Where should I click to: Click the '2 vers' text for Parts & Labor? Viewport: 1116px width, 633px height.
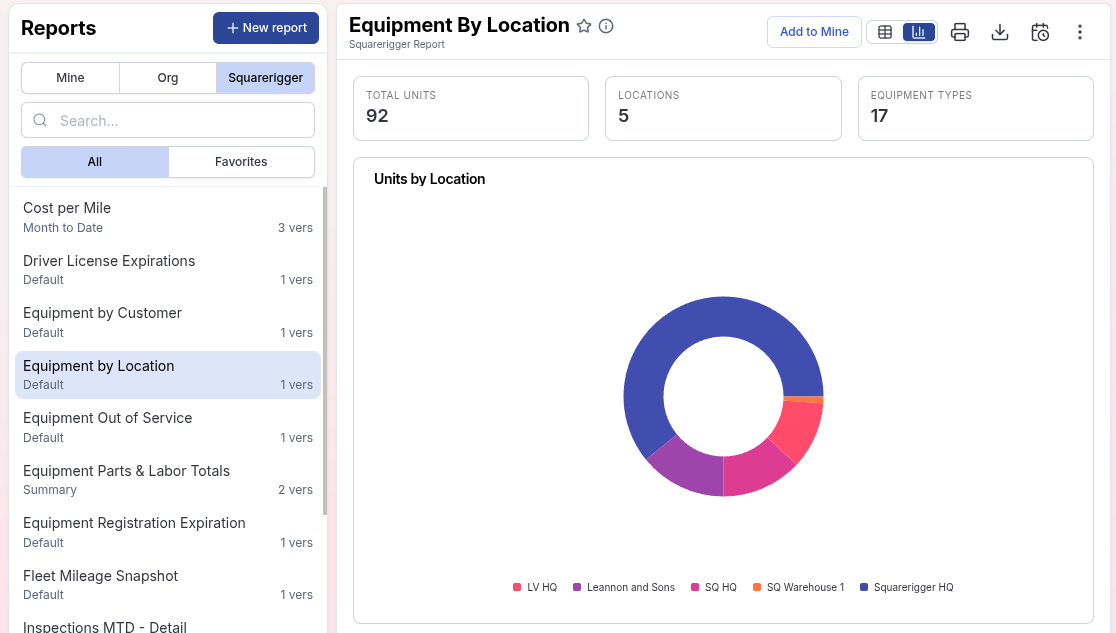(x=295, y=490)
